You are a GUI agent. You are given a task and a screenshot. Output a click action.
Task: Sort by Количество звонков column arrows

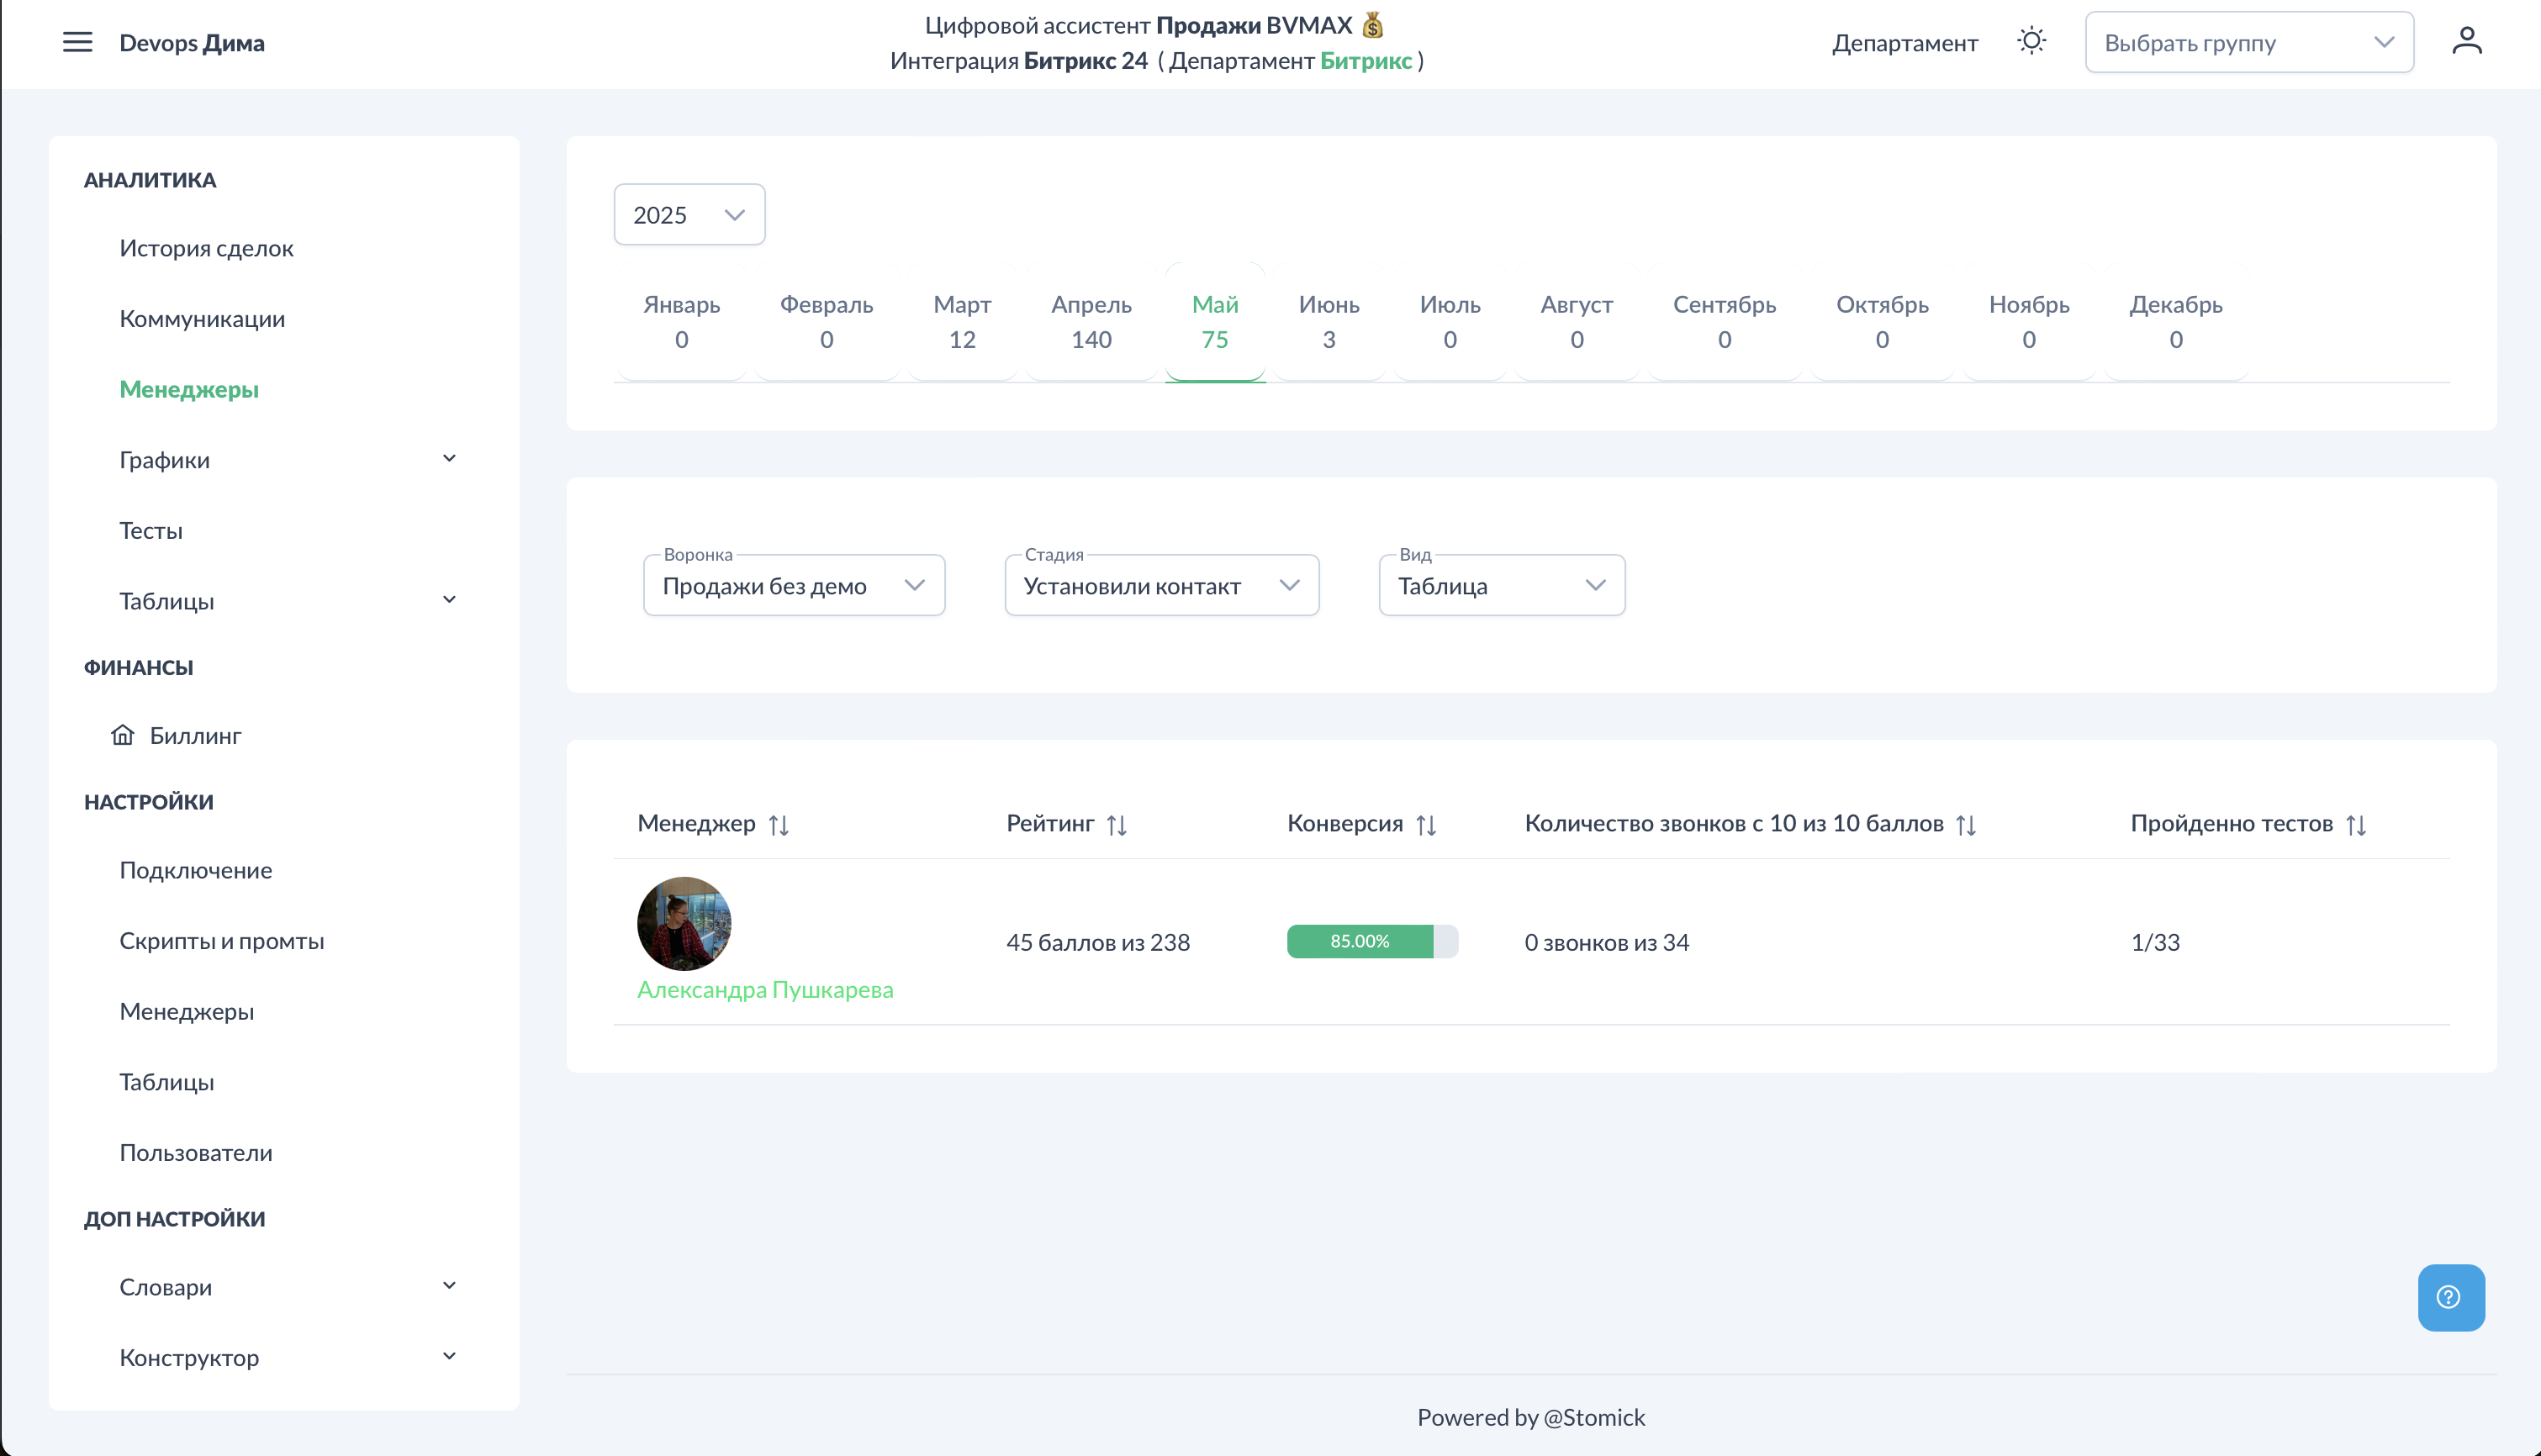(x=1966, y=825)
